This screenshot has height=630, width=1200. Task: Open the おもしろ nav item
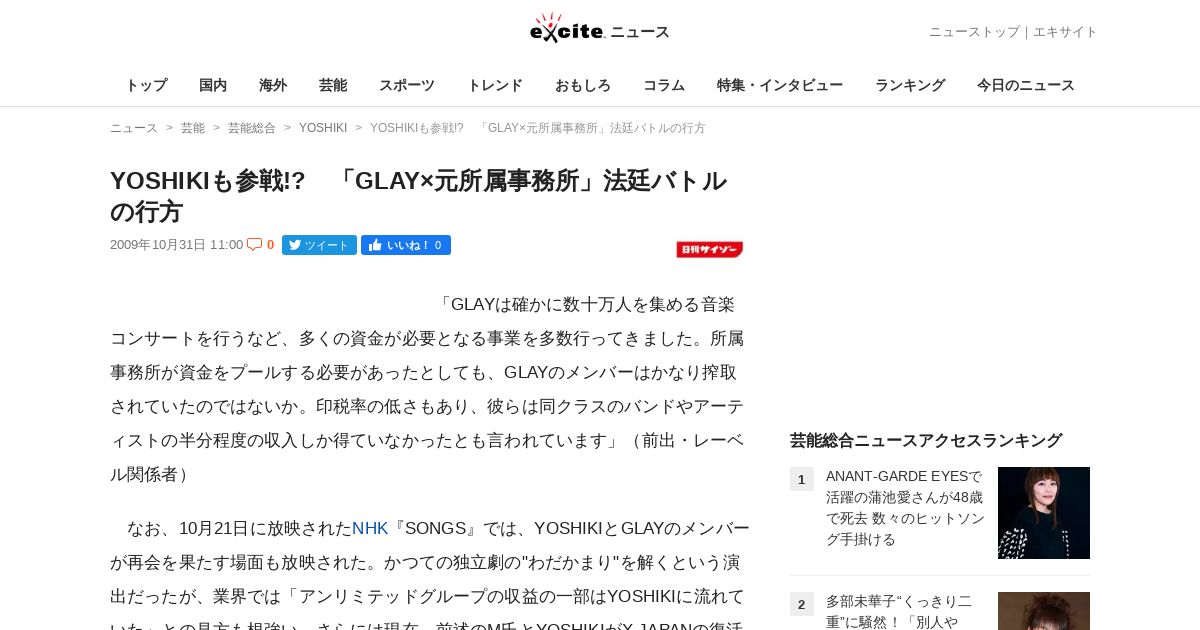pyautogui.click(x=583, y=85)
